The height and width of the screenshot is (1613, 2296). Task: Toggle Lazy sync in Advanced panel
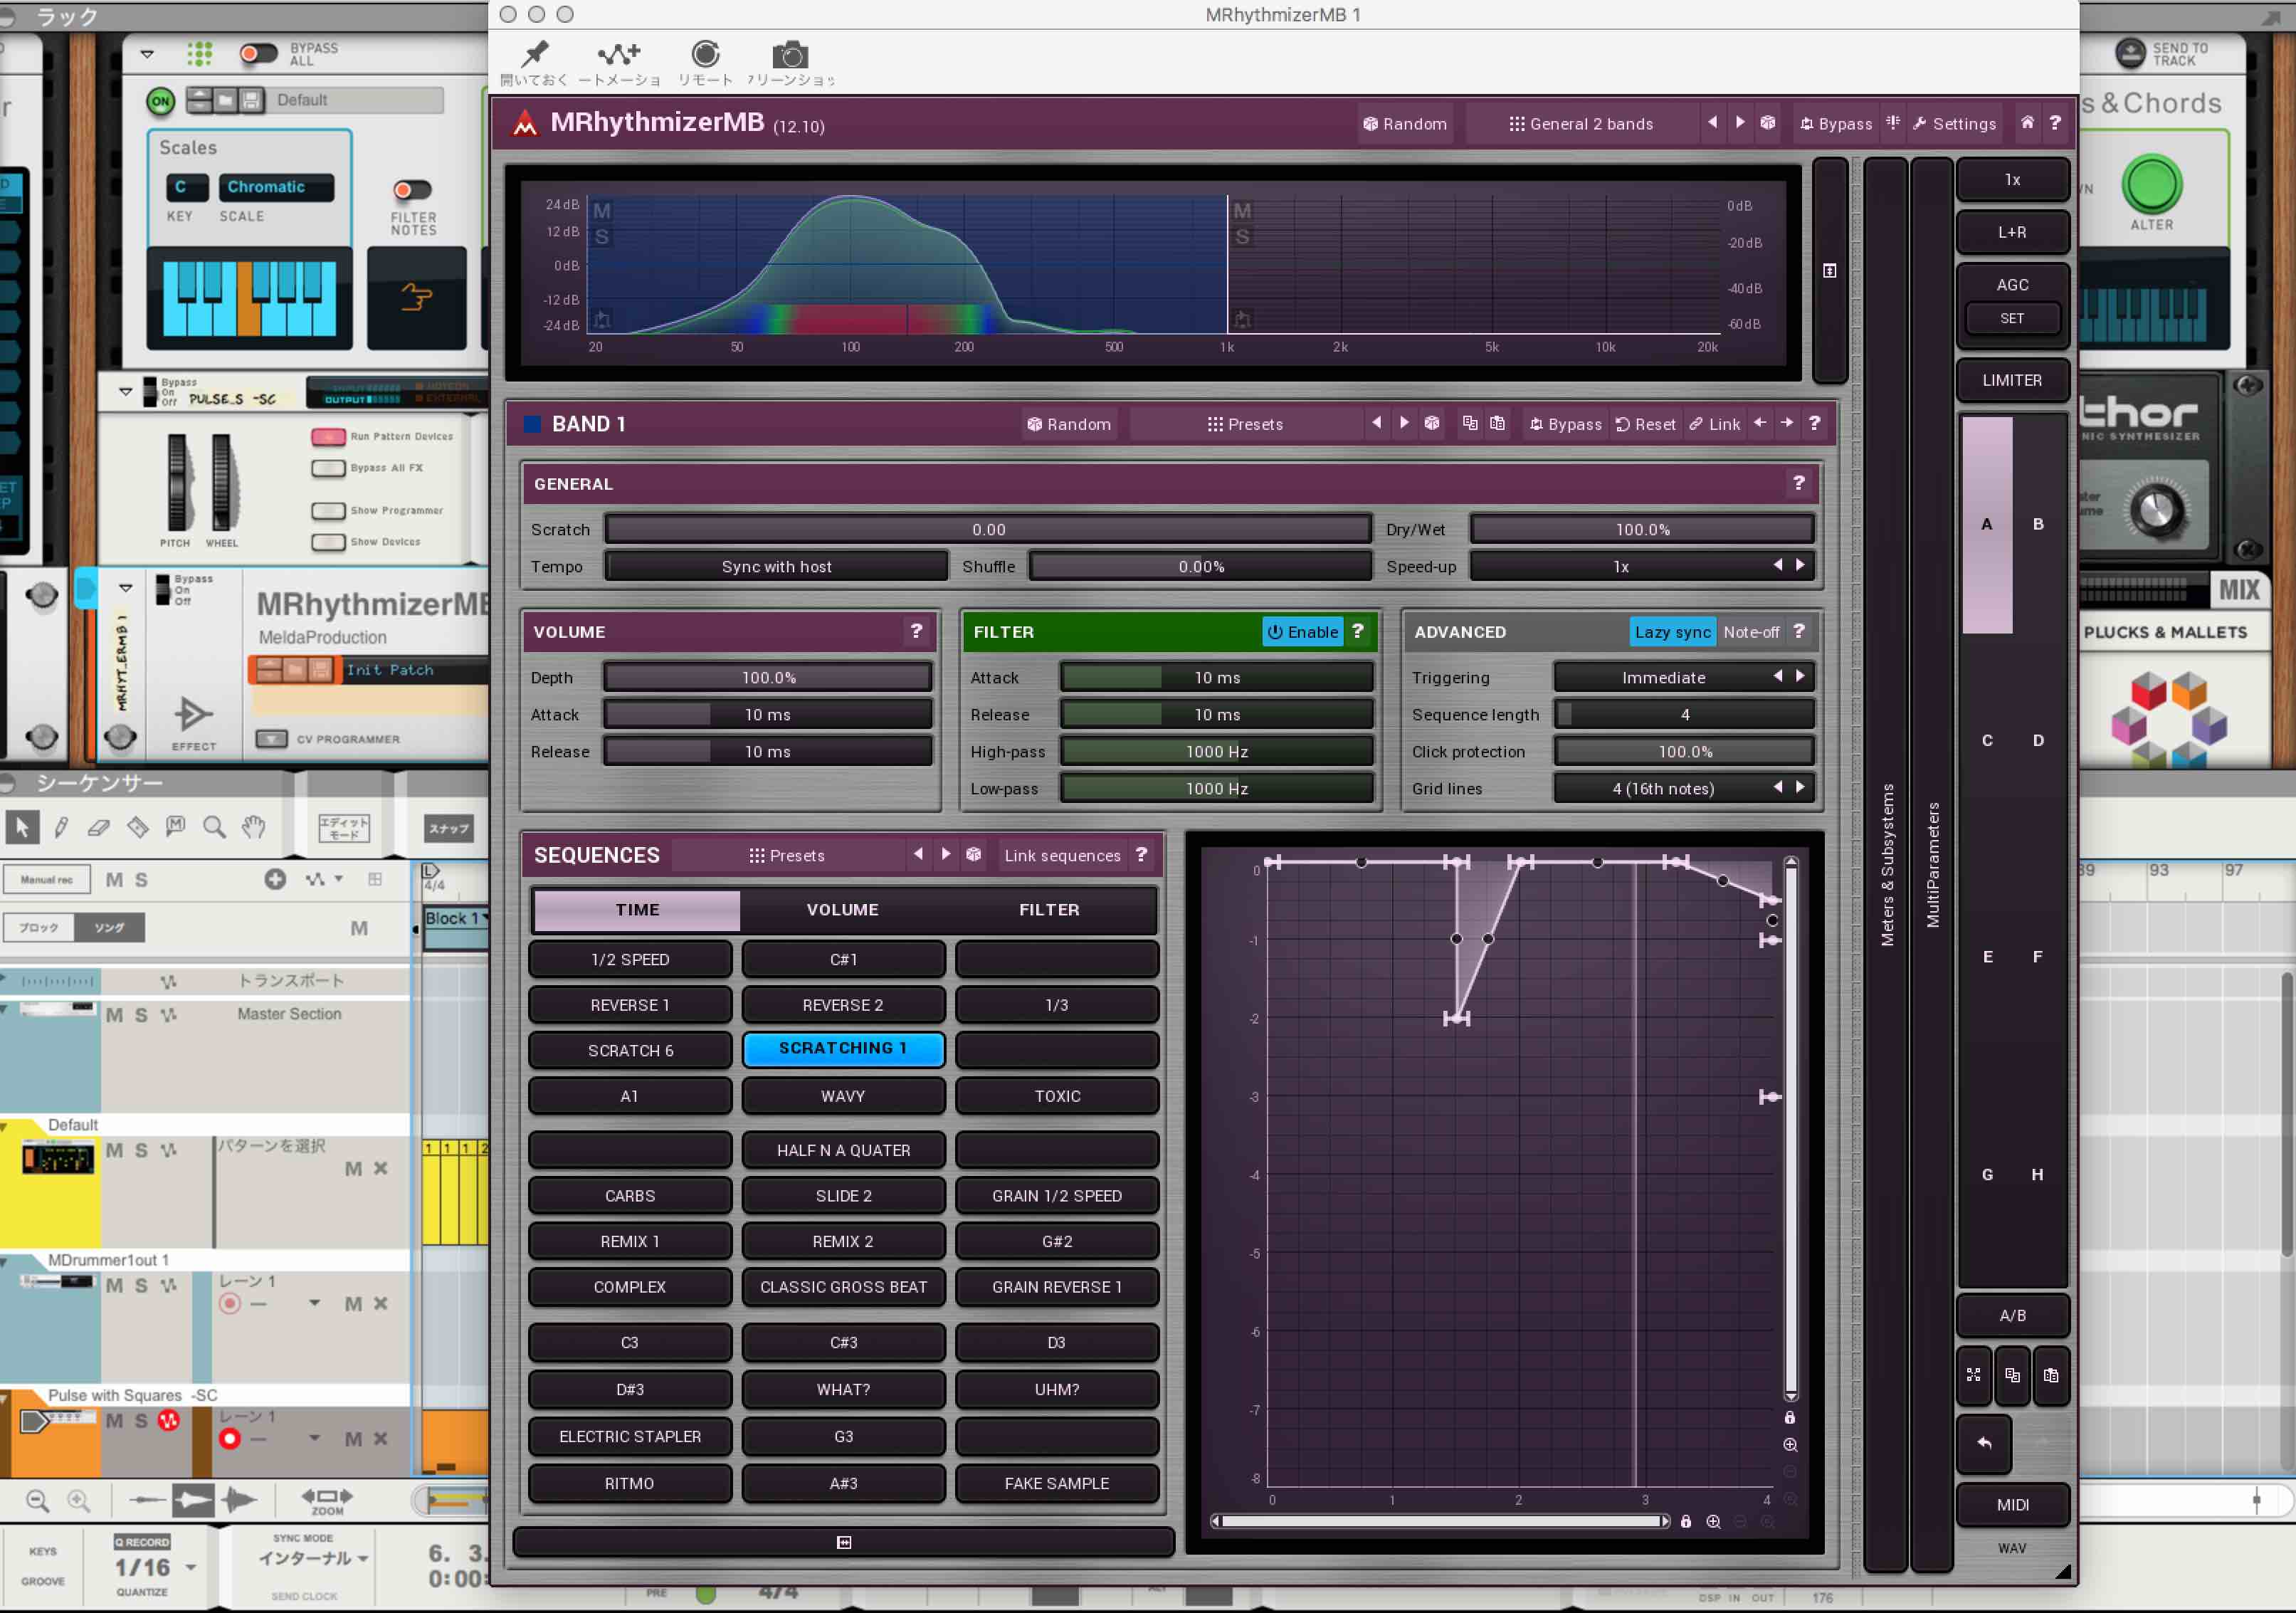pyautogui.click(x=1672, y=632)
